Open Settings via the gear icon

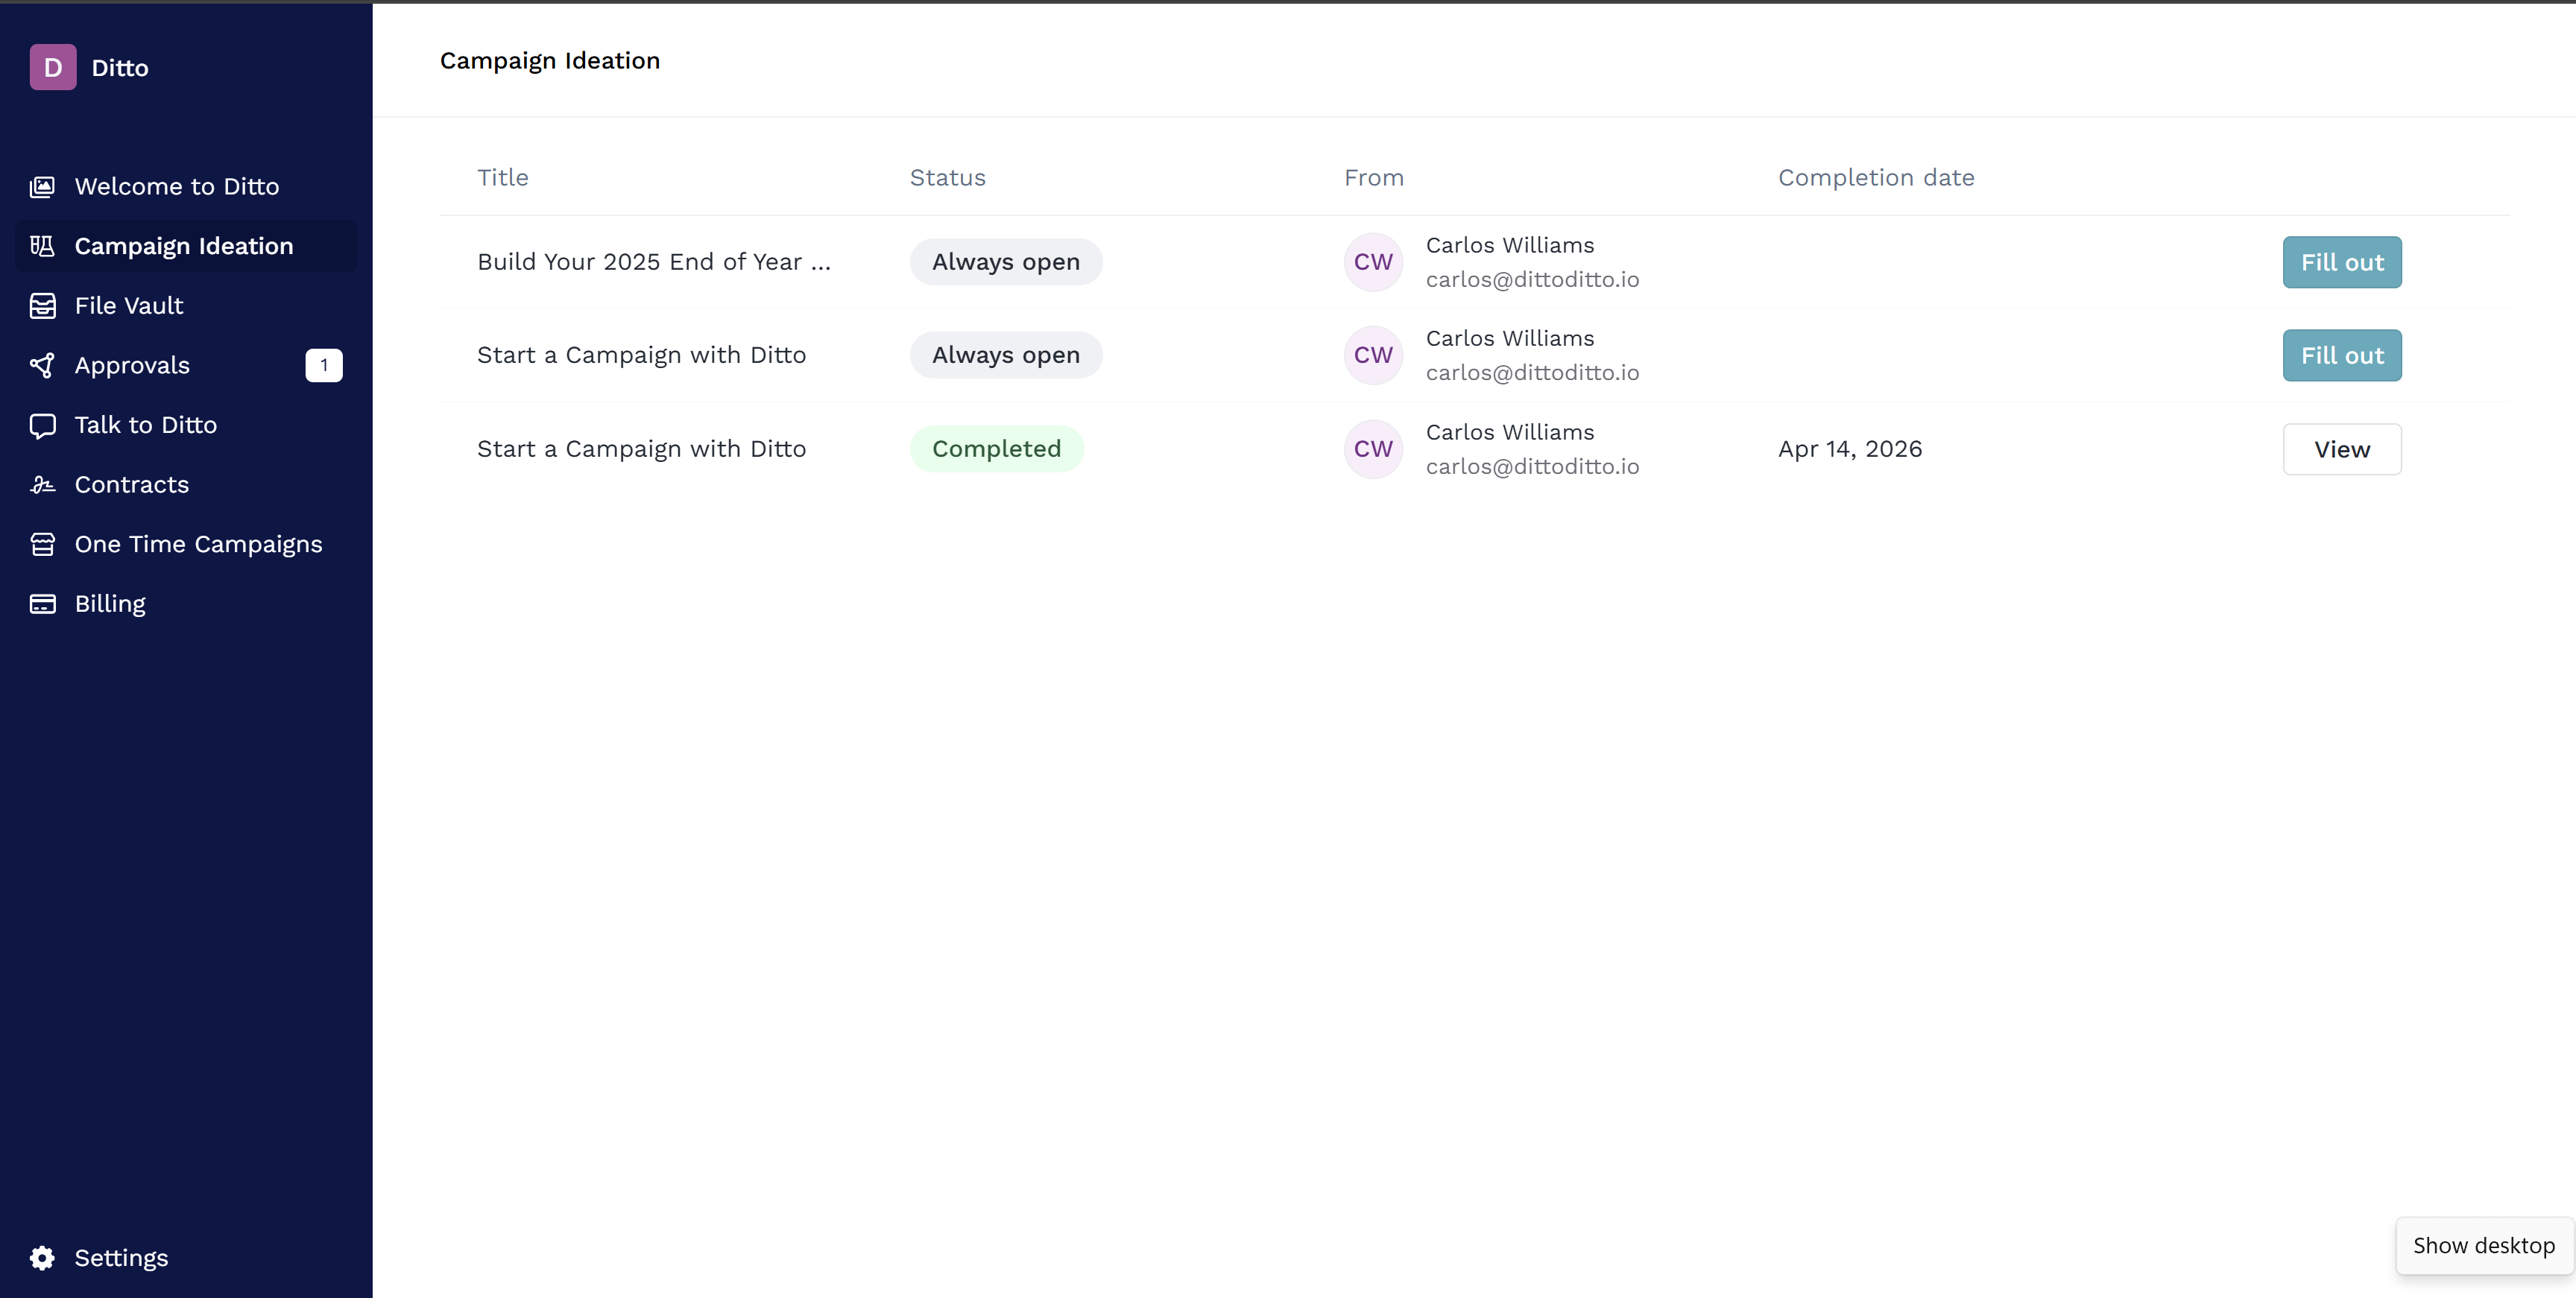click(42, 1258)
